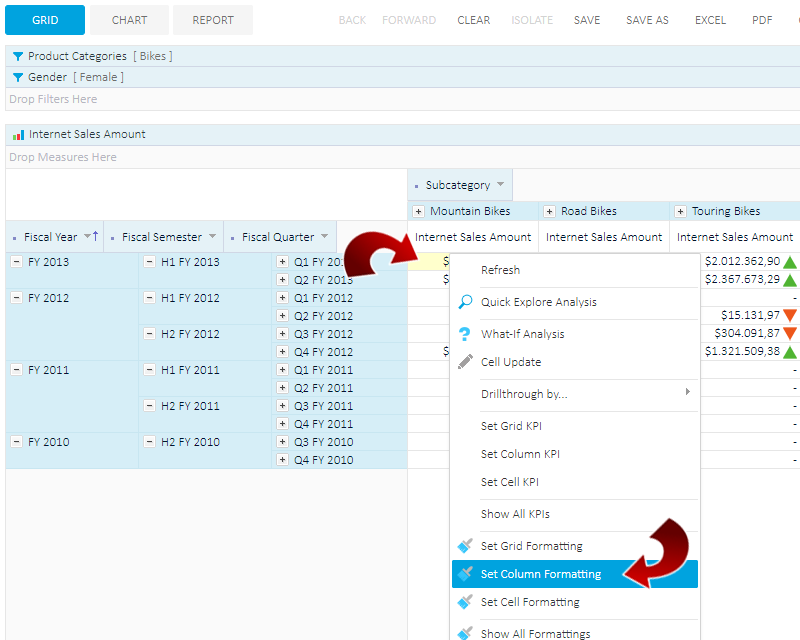Open the Fiscal Quarter header dropdown arrow
The width and height of the screenshot is (800, 640).
324,236
